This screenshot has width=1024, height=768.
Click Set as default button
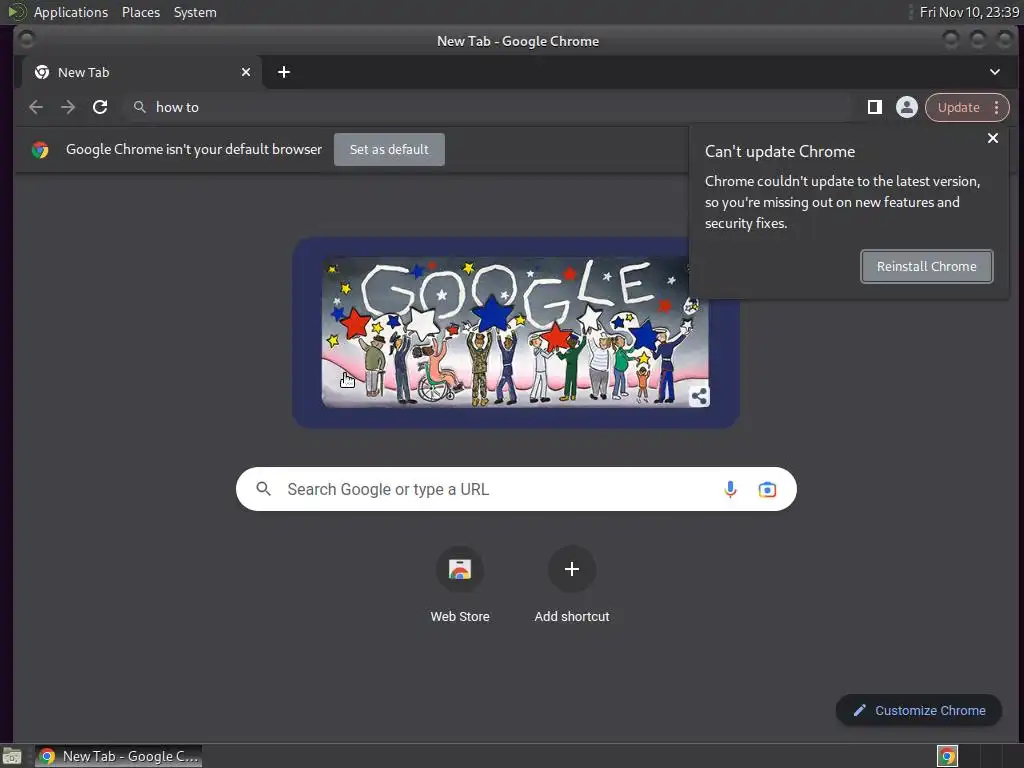(x=389, y=150)
